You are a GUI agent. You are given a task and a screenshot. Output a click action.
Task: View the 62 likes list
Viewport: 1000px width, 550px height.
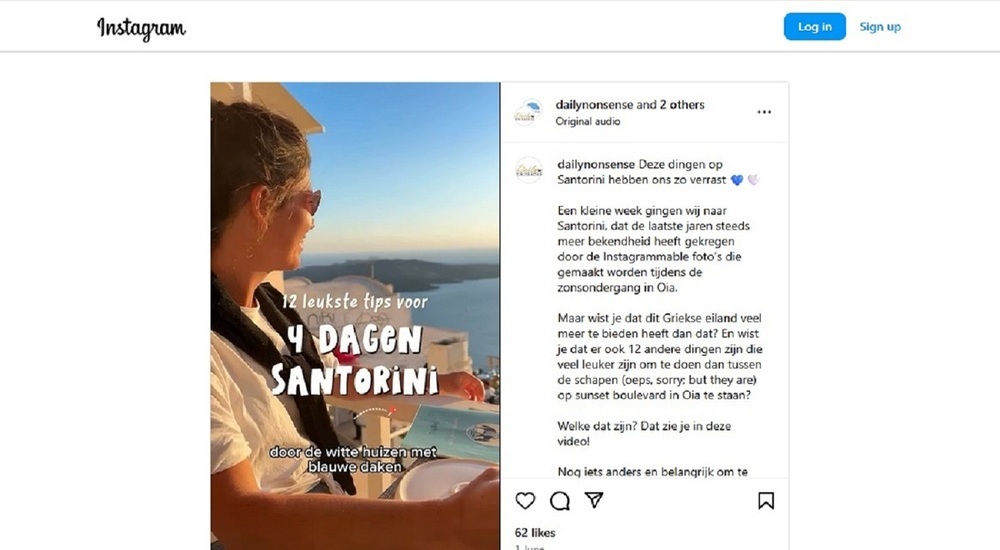tap(535, 533)
